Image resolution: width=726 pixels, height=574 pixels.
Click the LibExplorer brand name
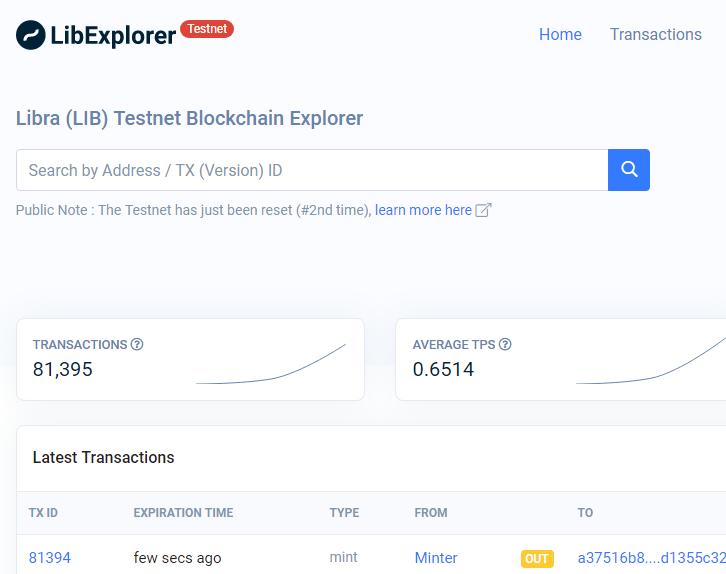tap(113, 36)
